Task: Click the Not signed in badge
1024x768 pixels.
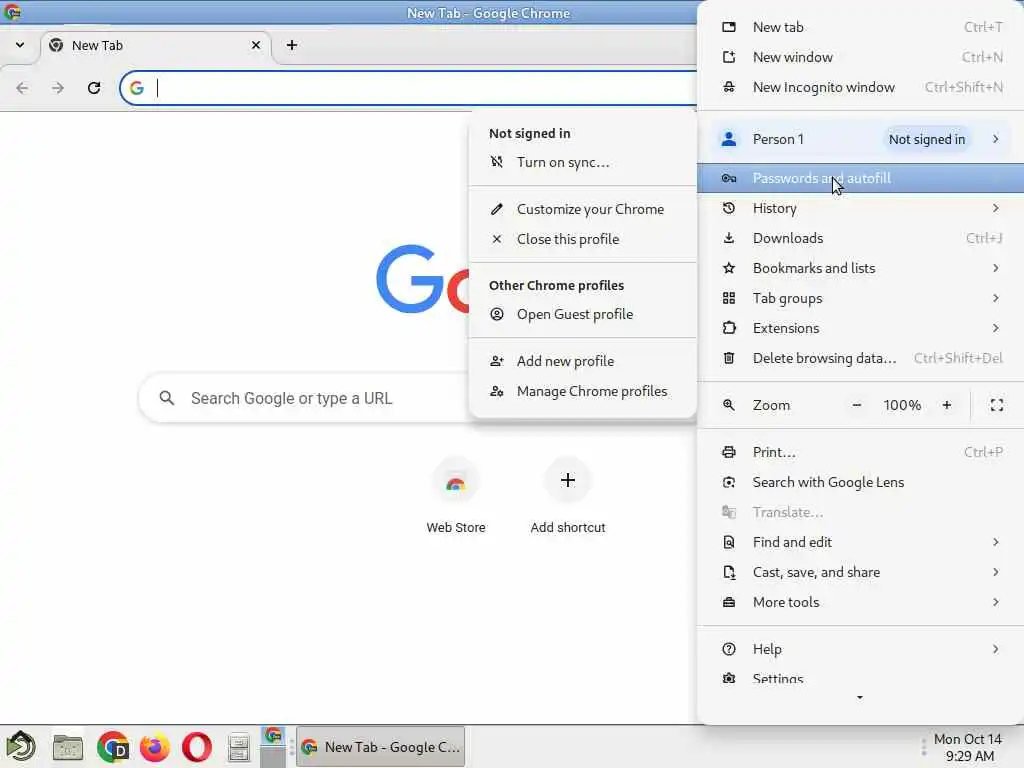Action: (927, 139)
